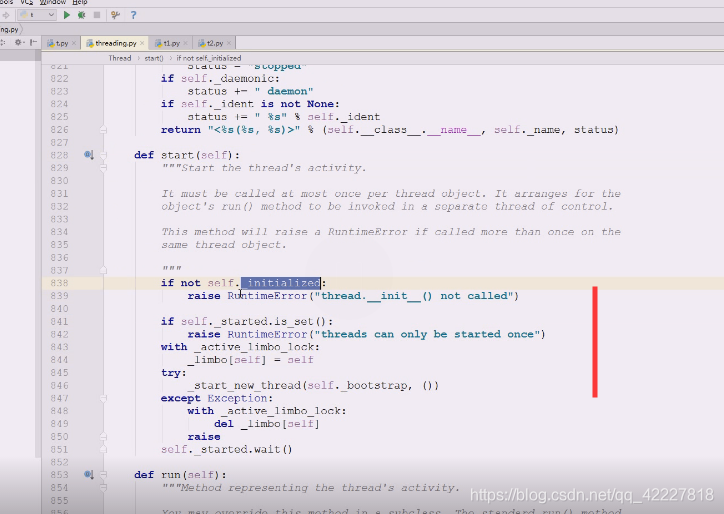The width and height of the screenshot is (724, 514).
Task: Close the t1.py editor tab
Action: tap(185, 43)
